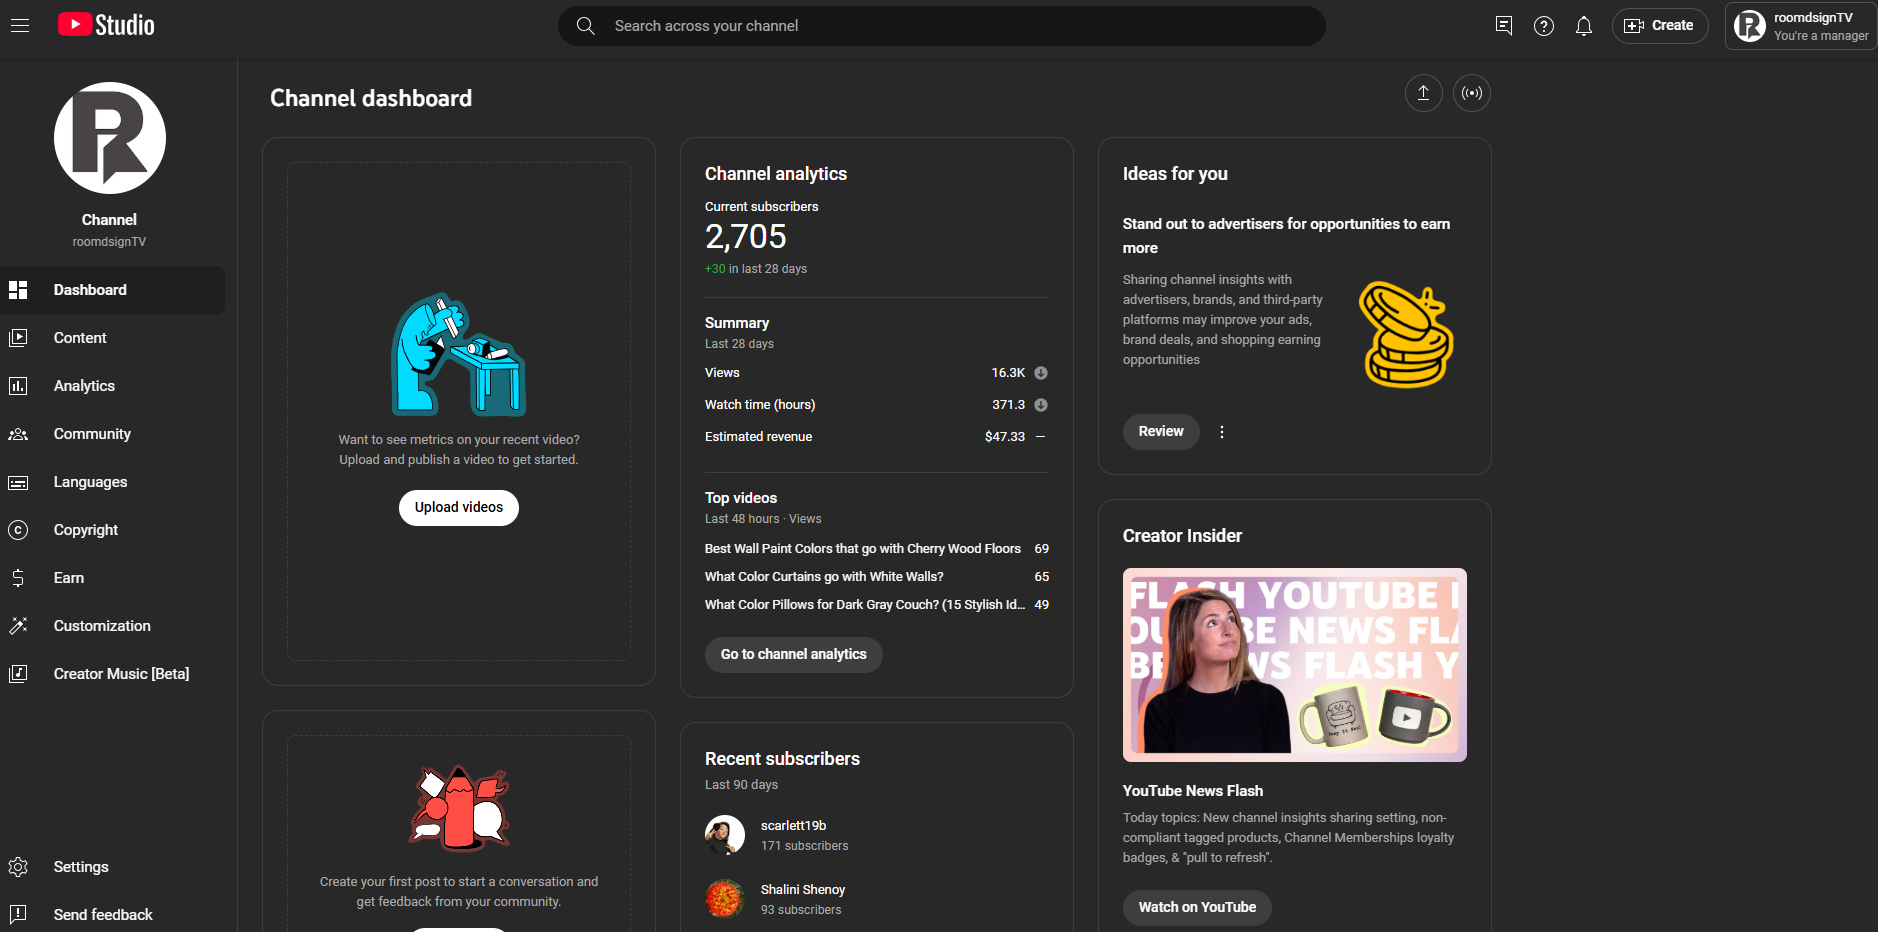Click the YouTube Studio logo
Screen dimensions: 1878x932
tap(106, 25)
